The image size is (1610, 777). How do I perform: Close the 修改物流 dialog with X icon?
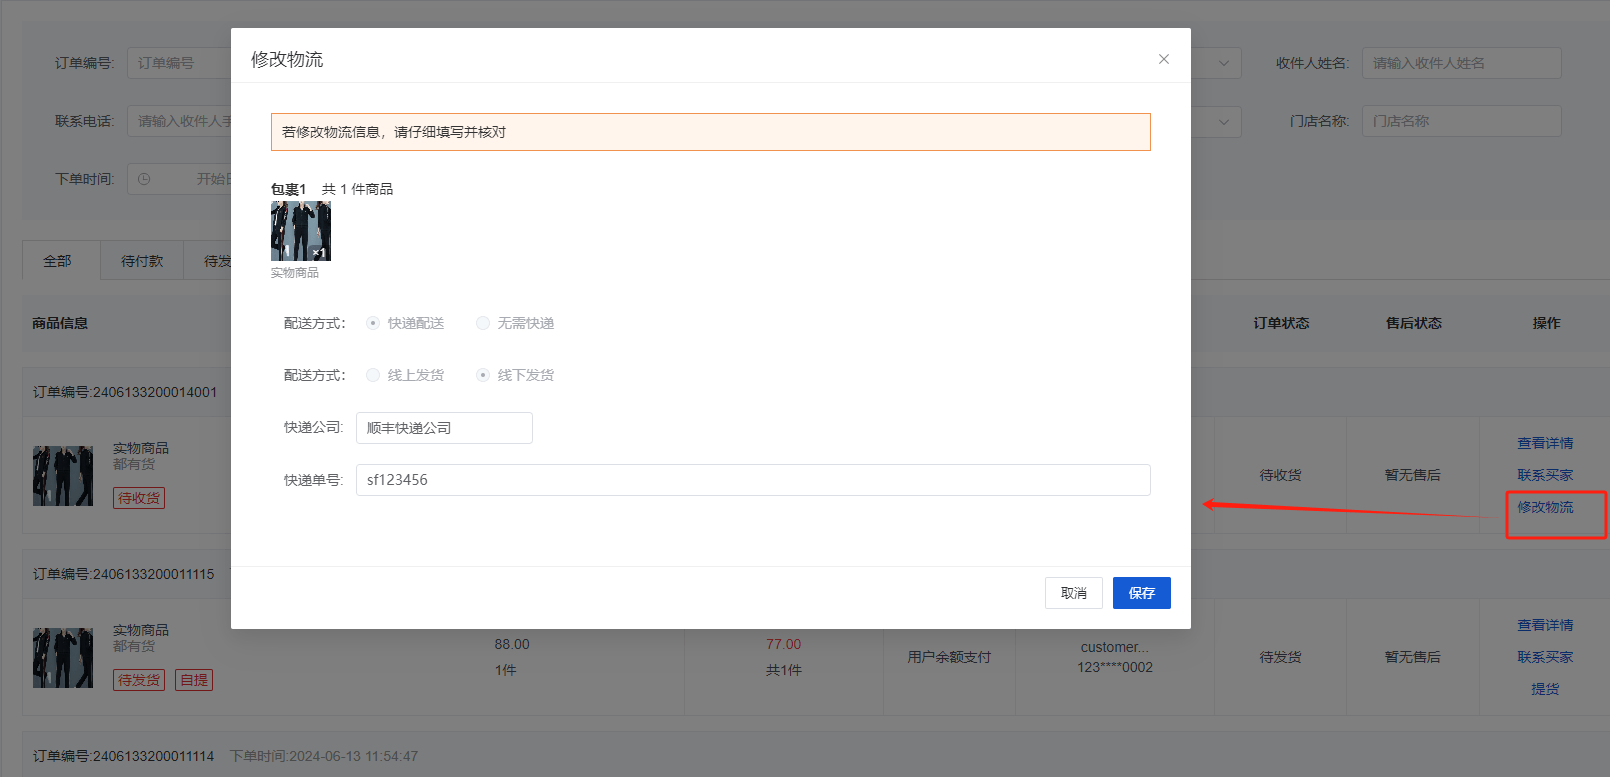pyautogui.click(x=1164, y=59)
